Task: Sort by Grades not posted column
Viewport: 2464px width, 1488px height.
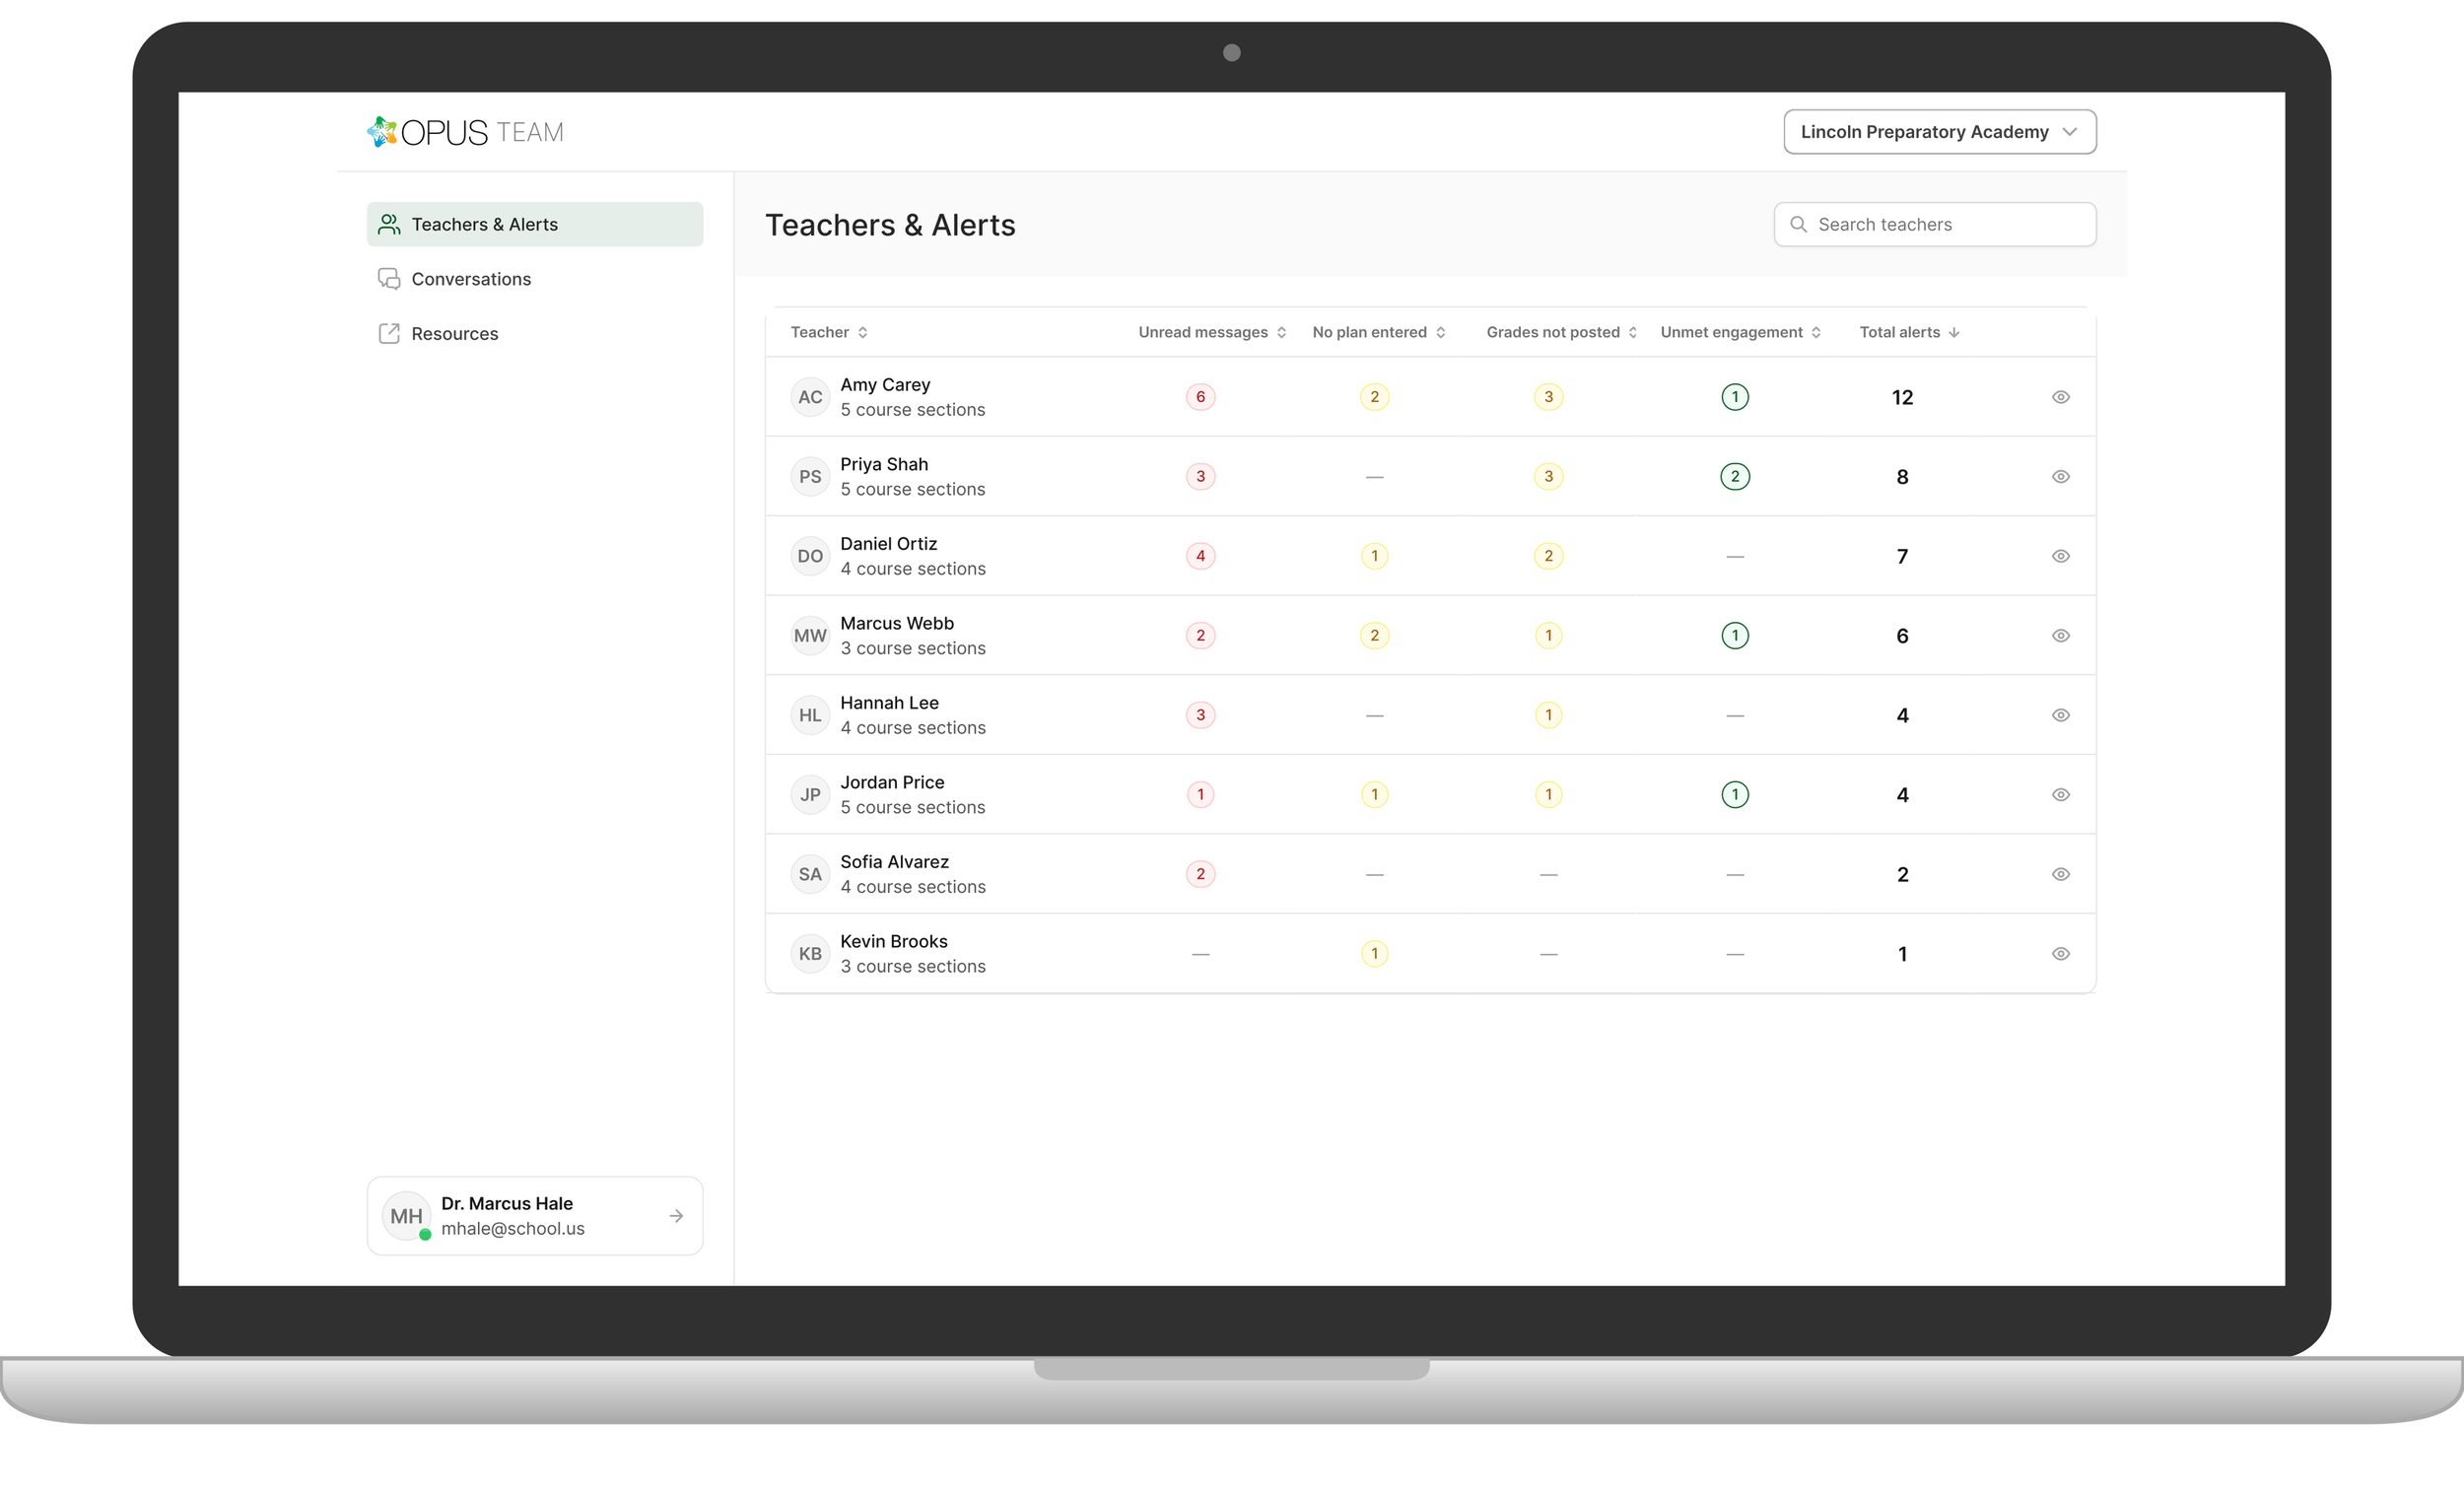Action: (1562, 332)
